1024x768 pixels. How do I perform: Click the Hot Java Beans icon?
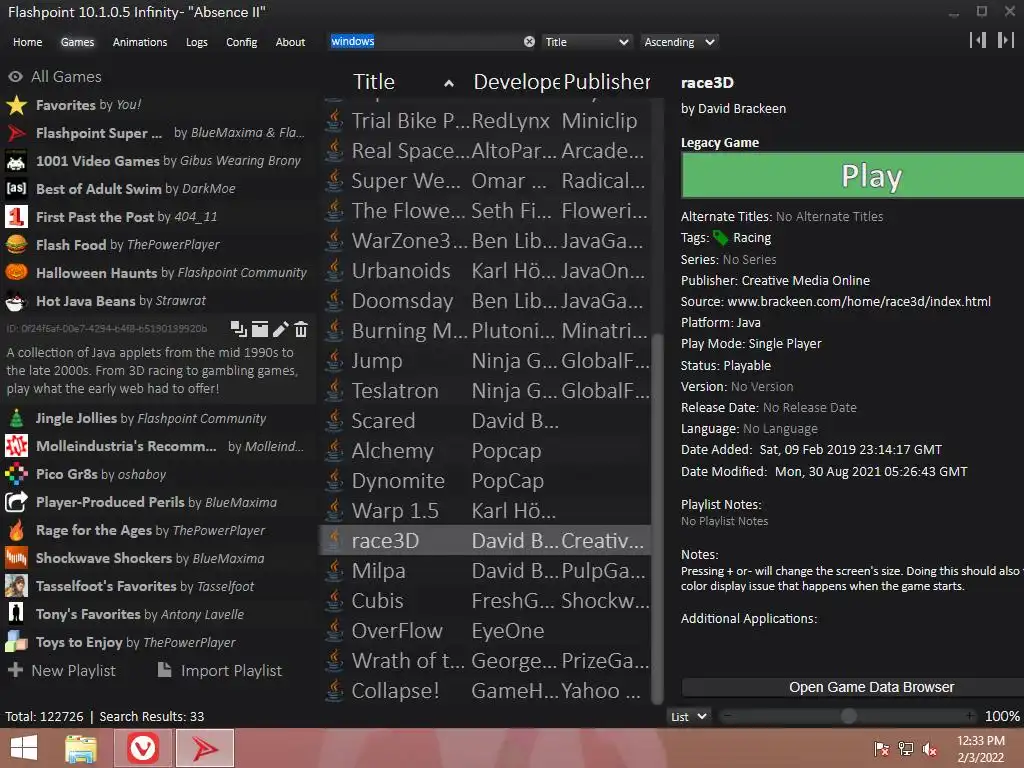16,301
